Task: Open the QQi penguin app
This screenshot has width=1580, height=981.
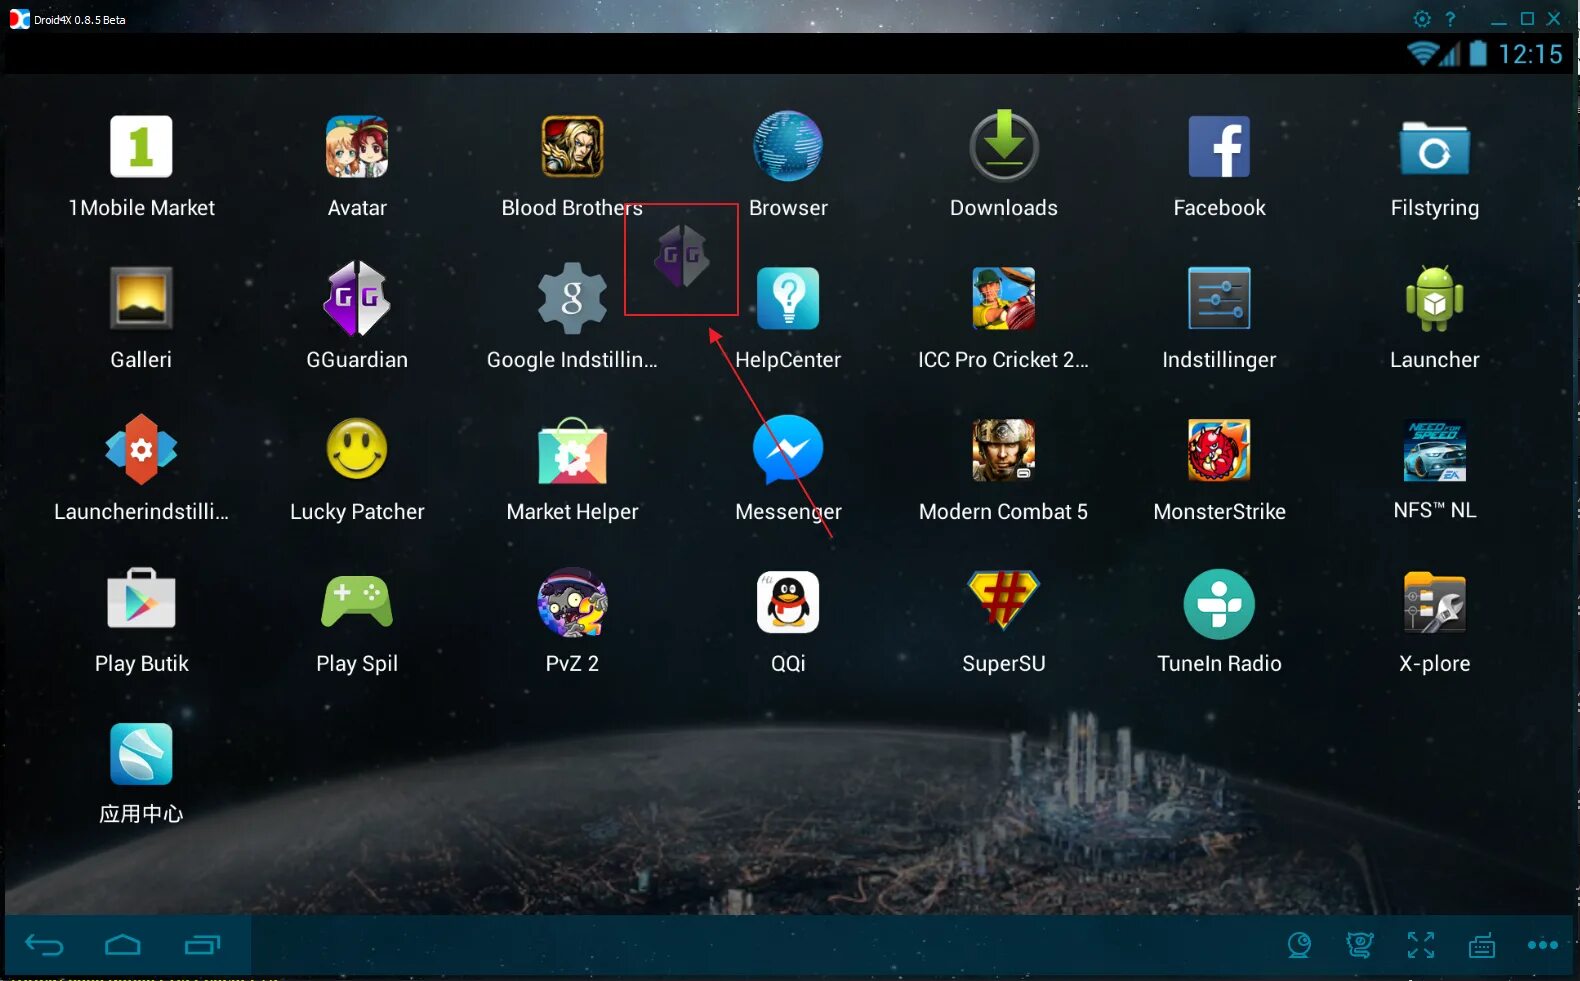Action: (x=788, y=602)
